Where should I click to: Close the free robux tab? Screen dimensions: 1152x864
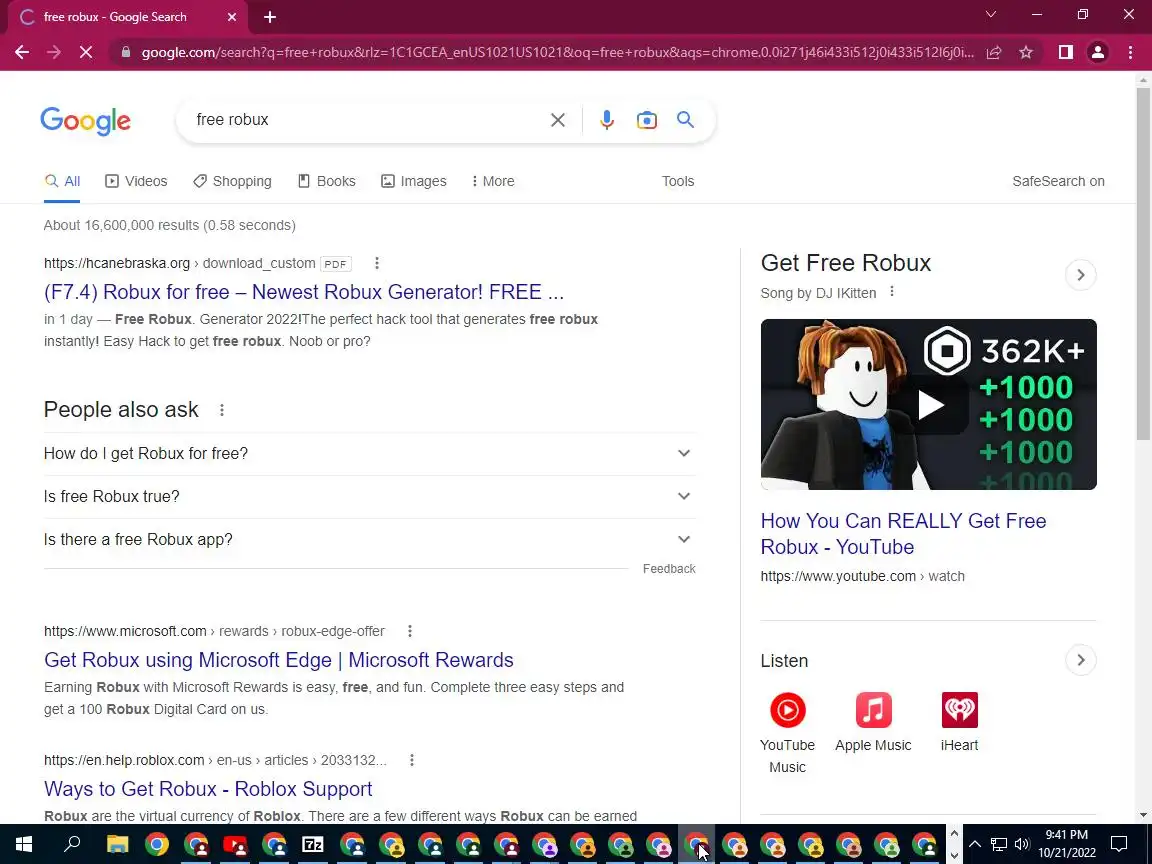232,17
